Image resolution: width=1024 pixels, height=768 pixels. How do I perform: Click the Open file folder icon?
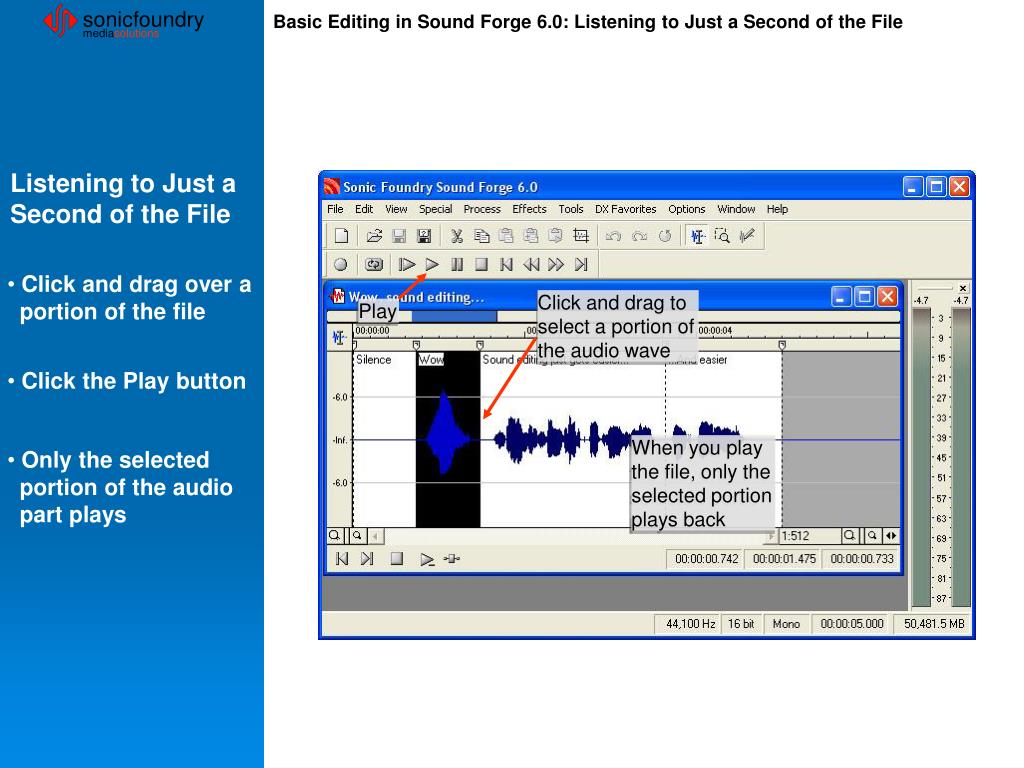click(374, 236)
